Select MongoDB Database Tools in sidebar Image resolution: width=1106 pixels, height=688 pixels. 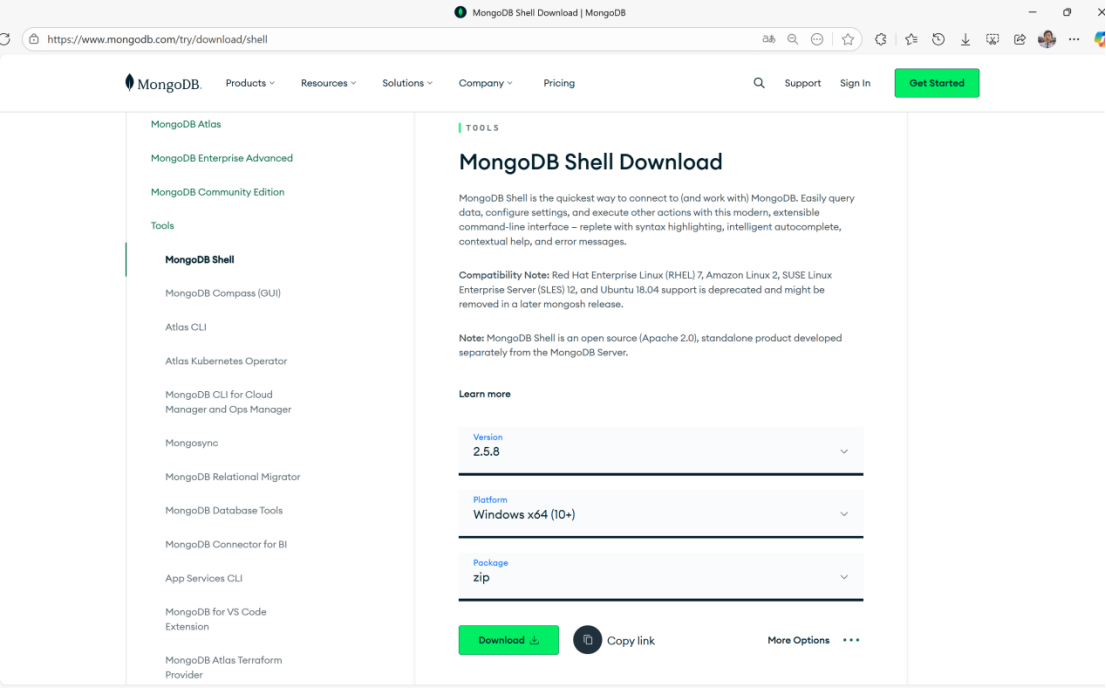[x=224, y=510]
